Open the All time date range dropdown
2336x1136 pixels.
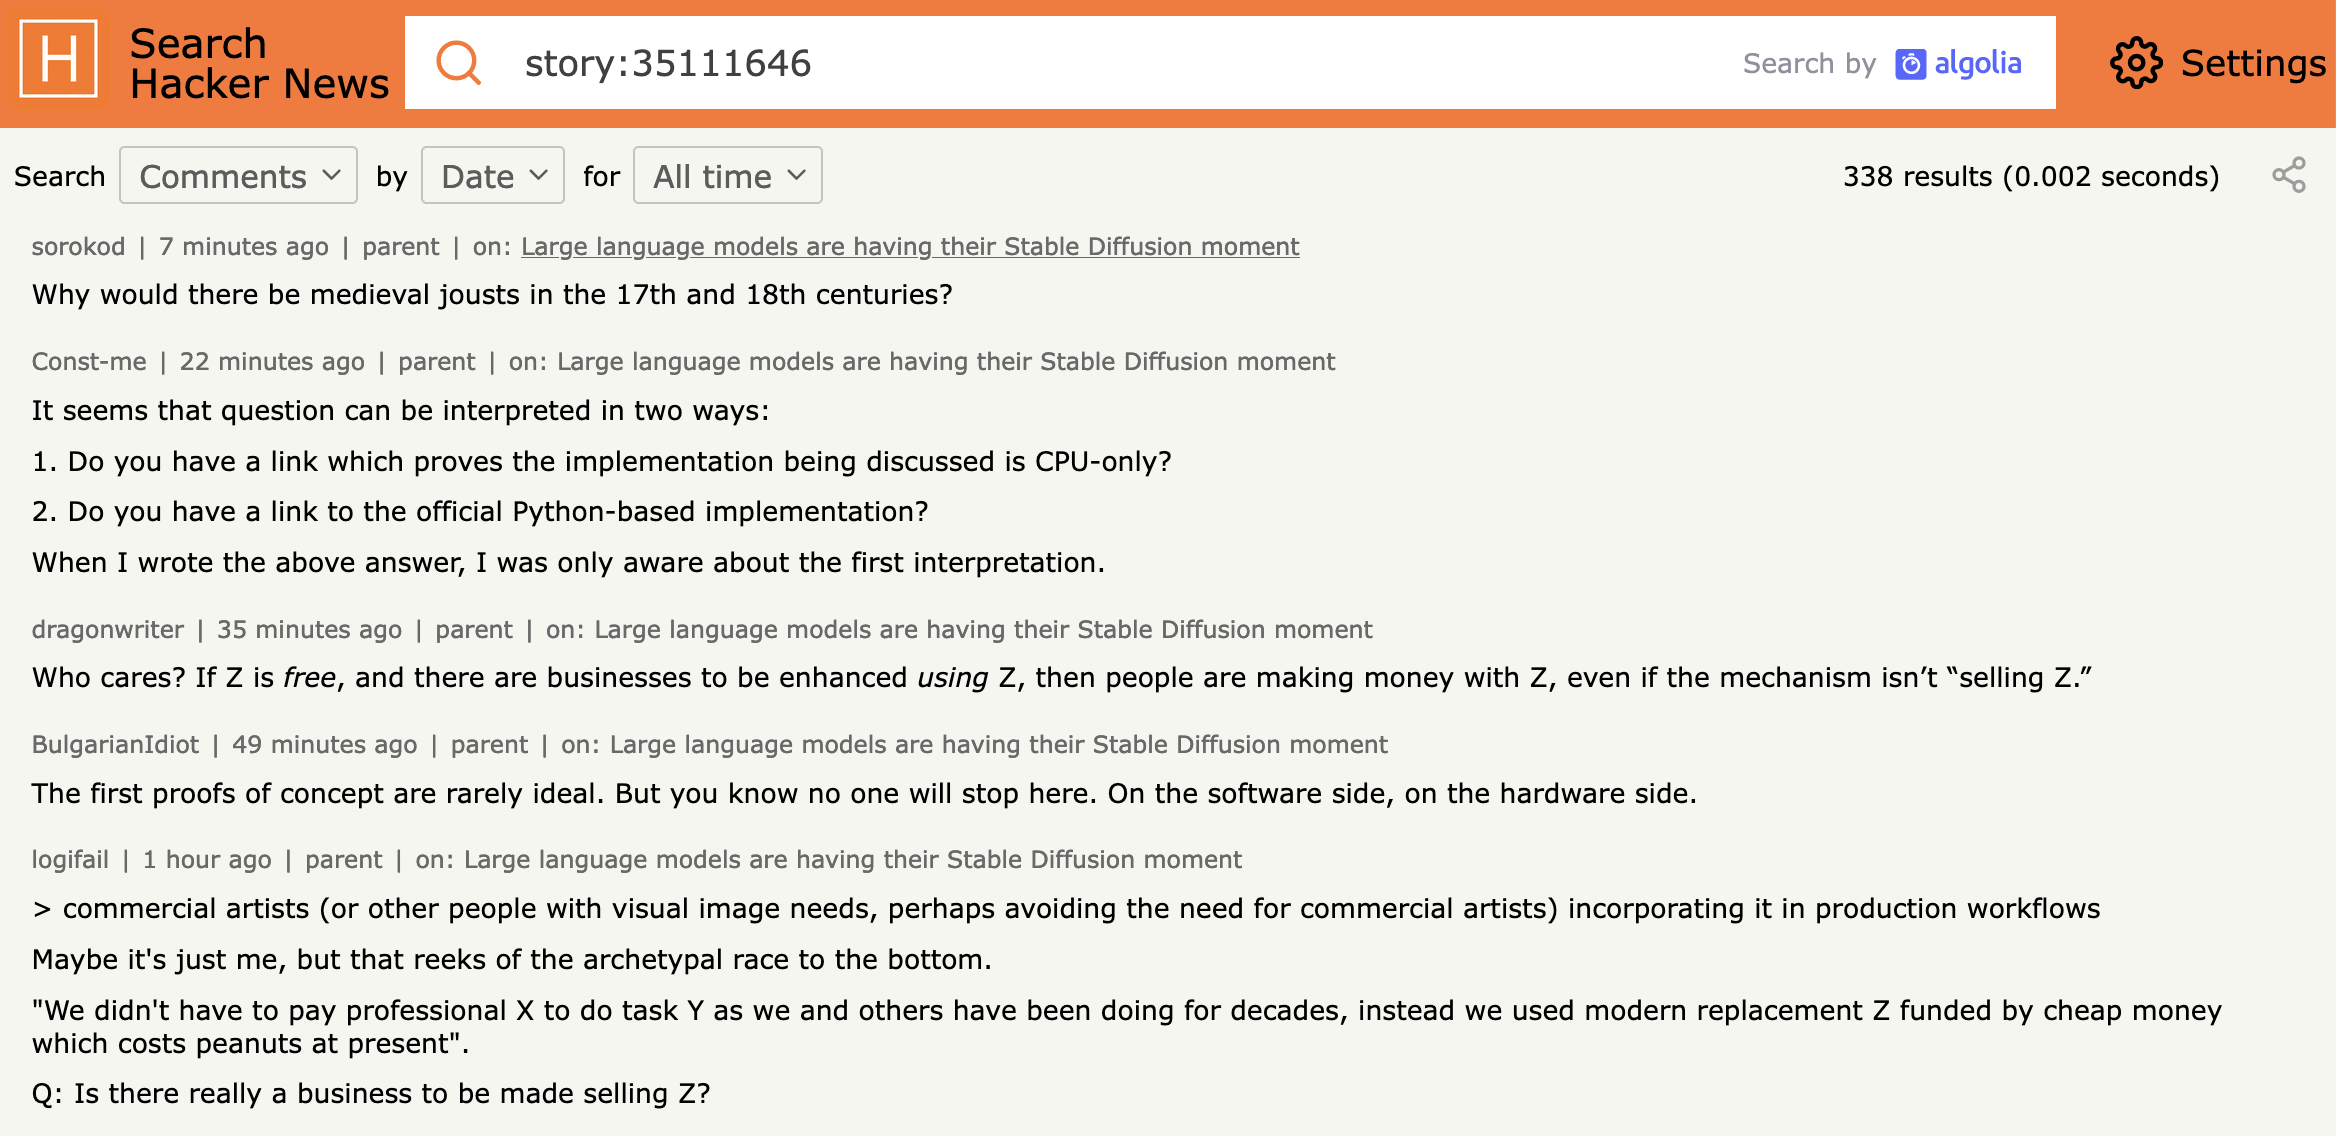(x=727, y=175)
